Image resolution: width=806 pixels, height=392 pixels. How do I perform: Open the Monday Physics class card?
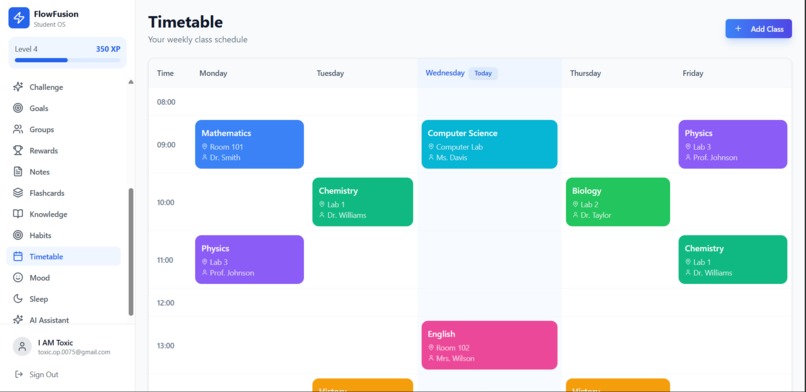(249, 259)
